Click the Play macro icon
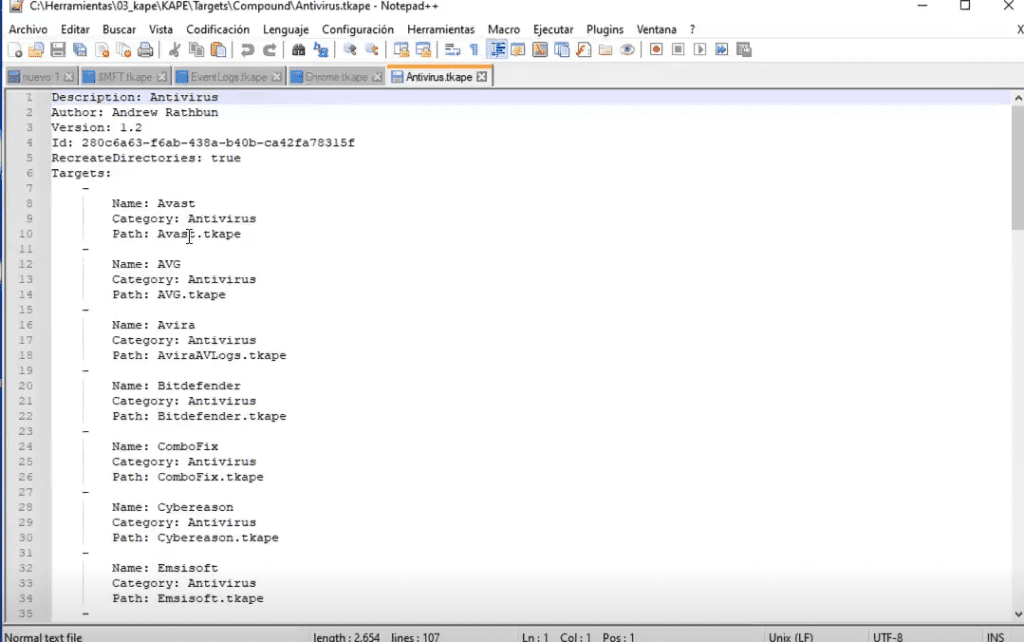Viewport: 1024px width, 642px height. coord(699,50)
